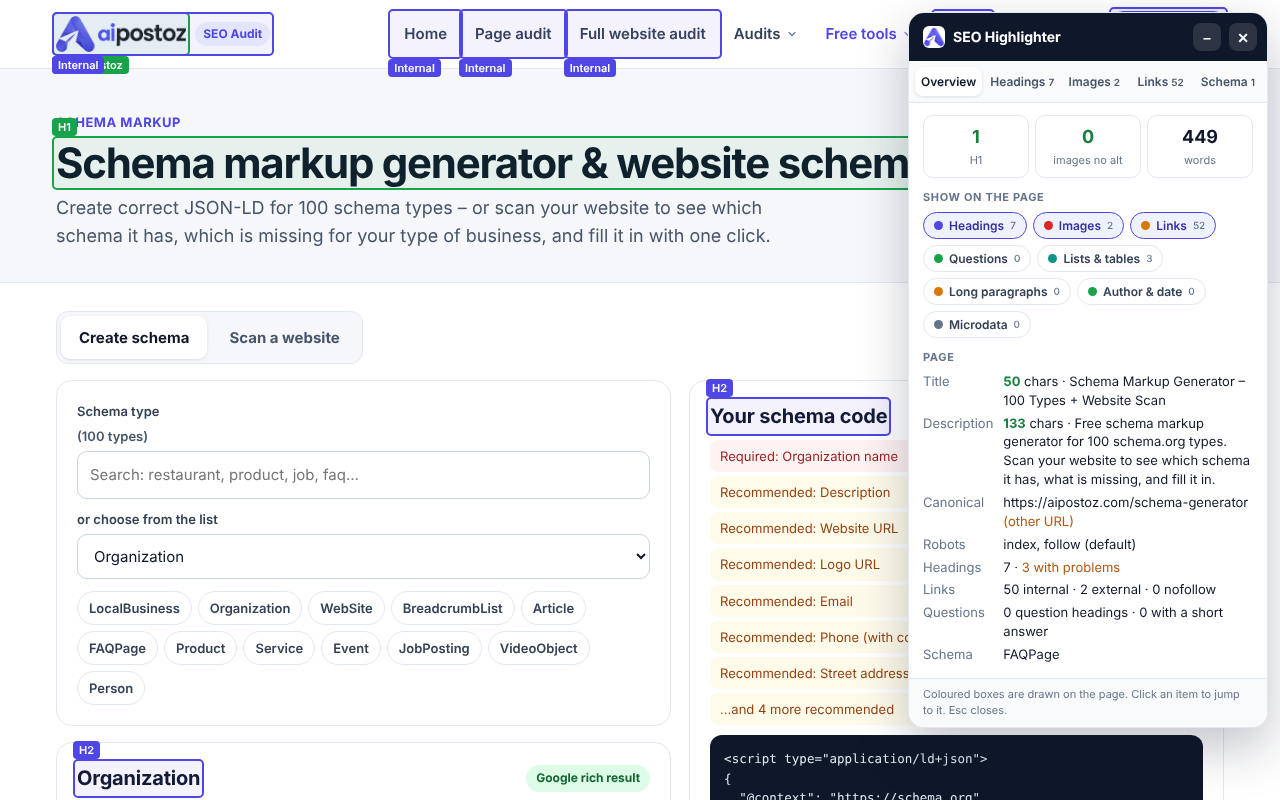
Task: Open the Page audit nav link
Action: click(513, 34)
